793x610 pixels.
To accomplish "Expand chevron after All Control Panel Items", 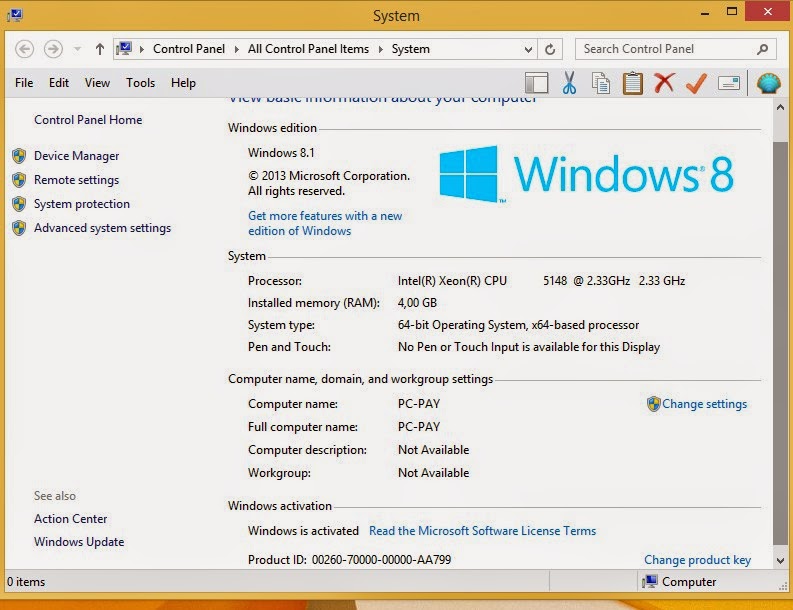I will point(380,49).
